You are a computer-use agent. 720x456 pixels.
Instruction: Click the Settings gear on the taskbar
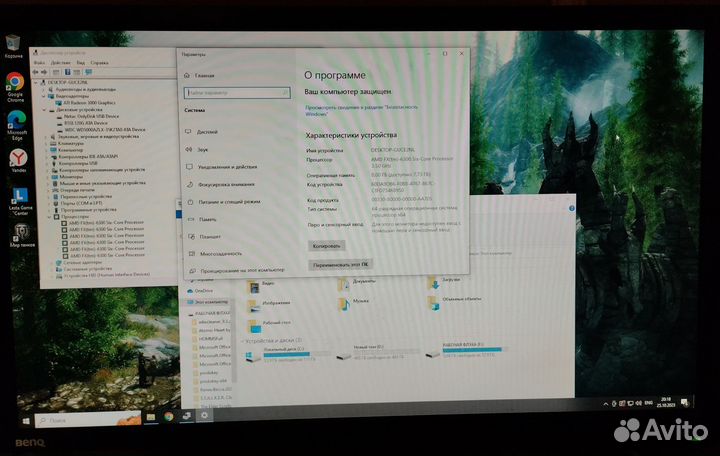(204, 415)
